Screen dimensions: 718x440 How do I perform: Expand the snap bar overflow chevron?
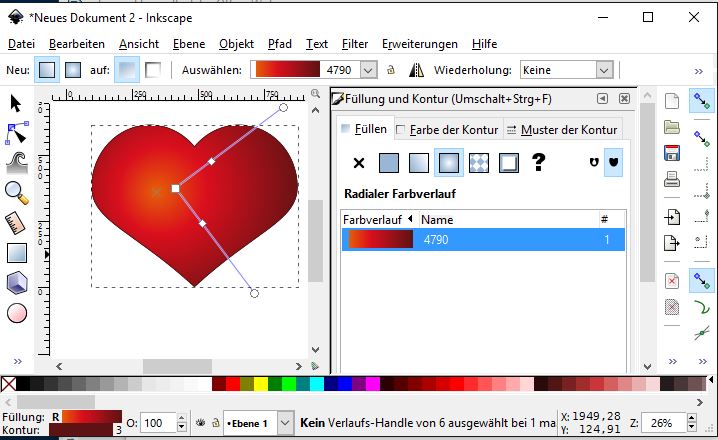(702, 361)
